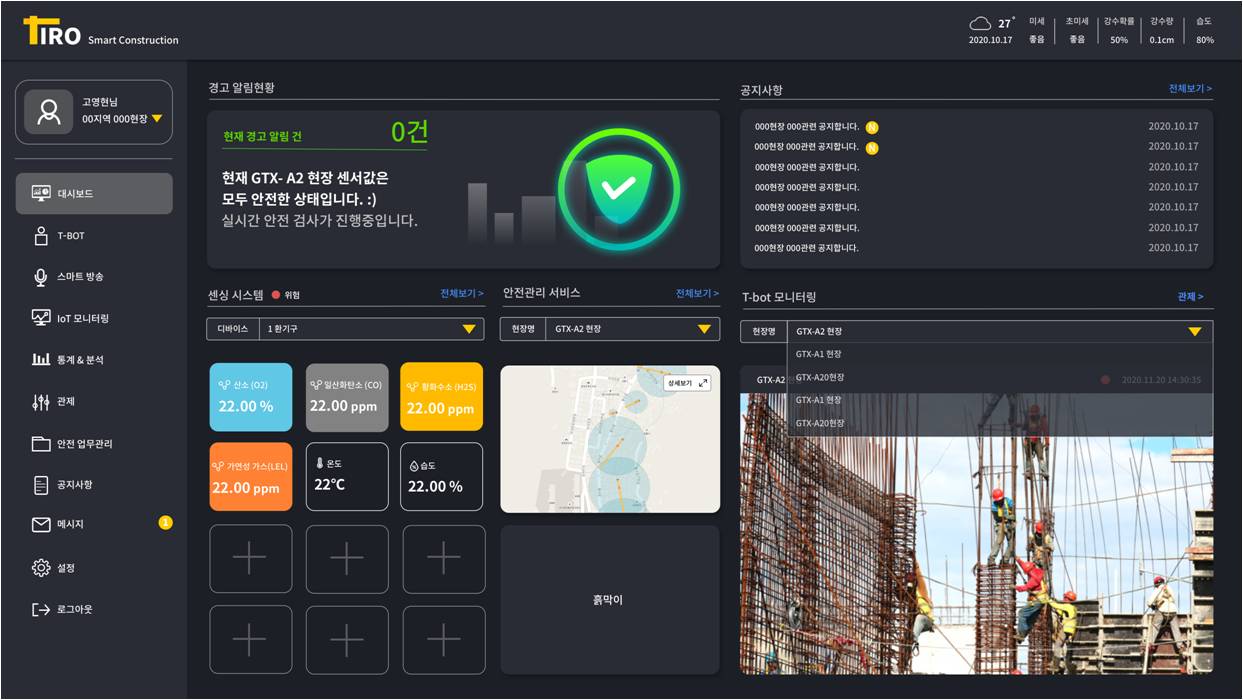The width and height of the screenshot is (1243, 700).
Task: Expand the user site dropdown arrow beside 00지역 000현장
Action: pos(157,119)
